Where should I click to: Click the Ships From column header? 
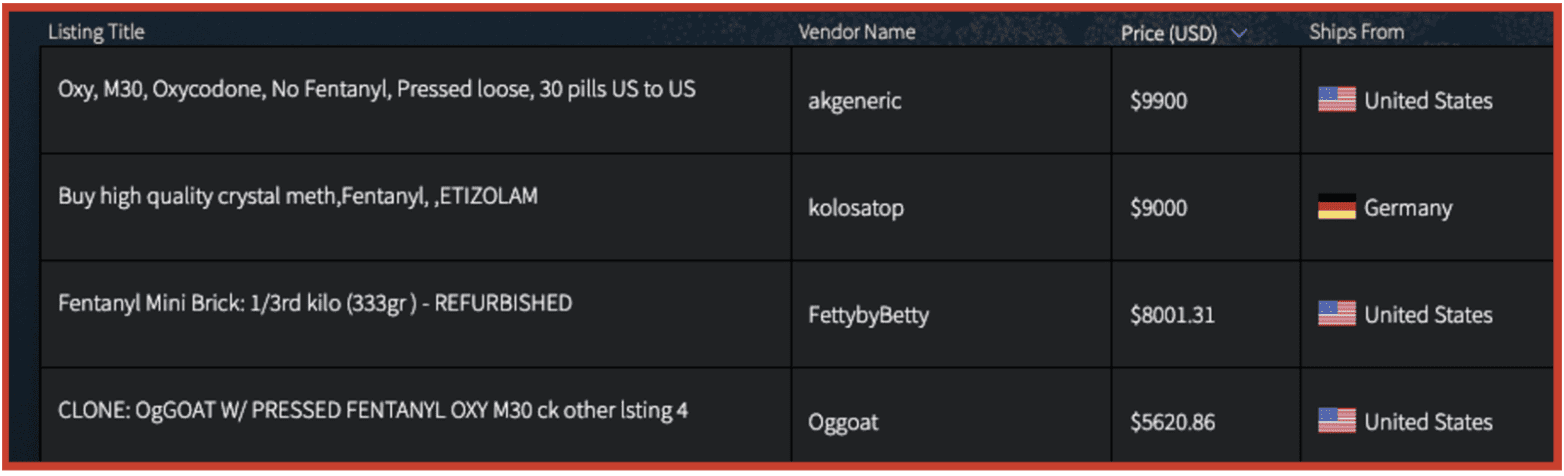pyautogui.click(x=1356, y=32)
